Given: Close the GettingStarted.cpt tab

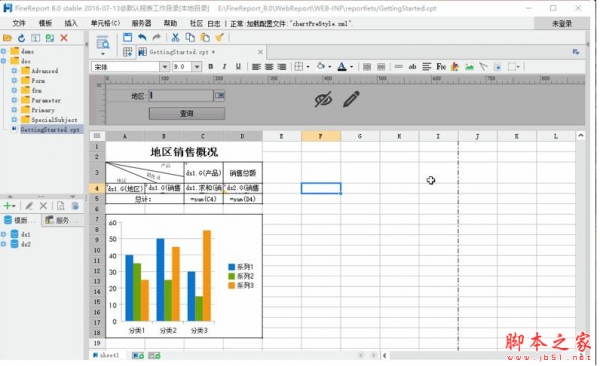Looking at the screenshot, I should (260, 52).
